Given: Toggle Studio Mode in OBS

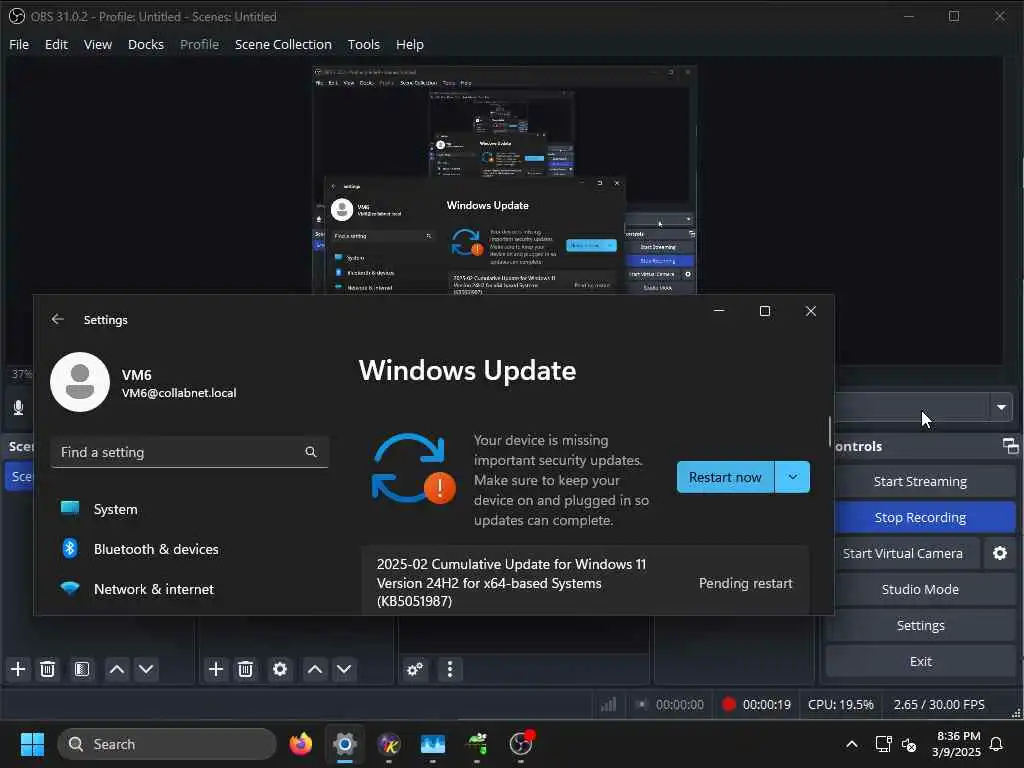Looking at the screenshot, I should (x=920, y=589).
